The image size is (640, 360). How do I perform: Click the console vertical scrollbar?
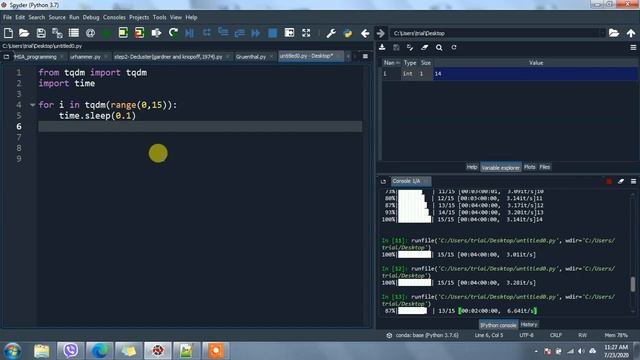(x=633, y=284)
